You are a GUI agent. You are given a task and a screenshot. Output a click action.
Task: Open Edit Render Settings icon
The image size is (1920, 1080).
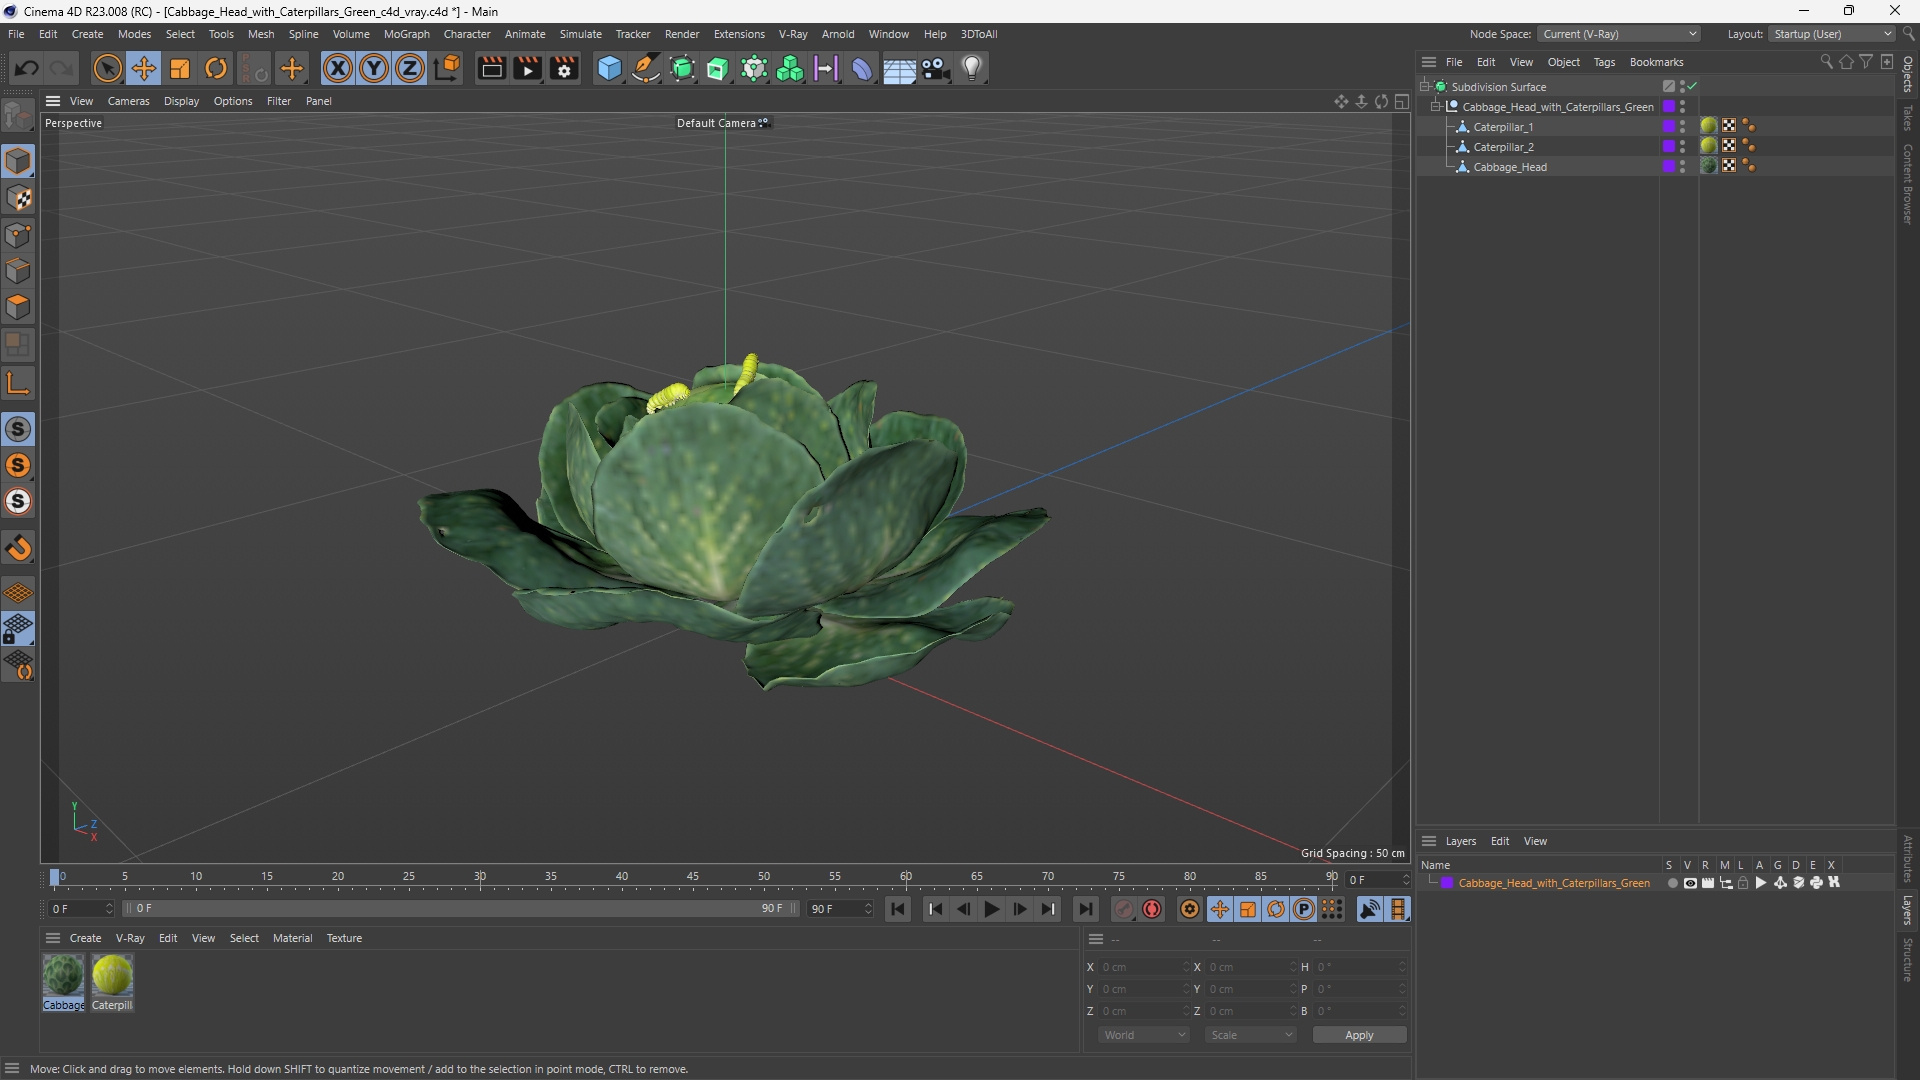pos(564,68)
